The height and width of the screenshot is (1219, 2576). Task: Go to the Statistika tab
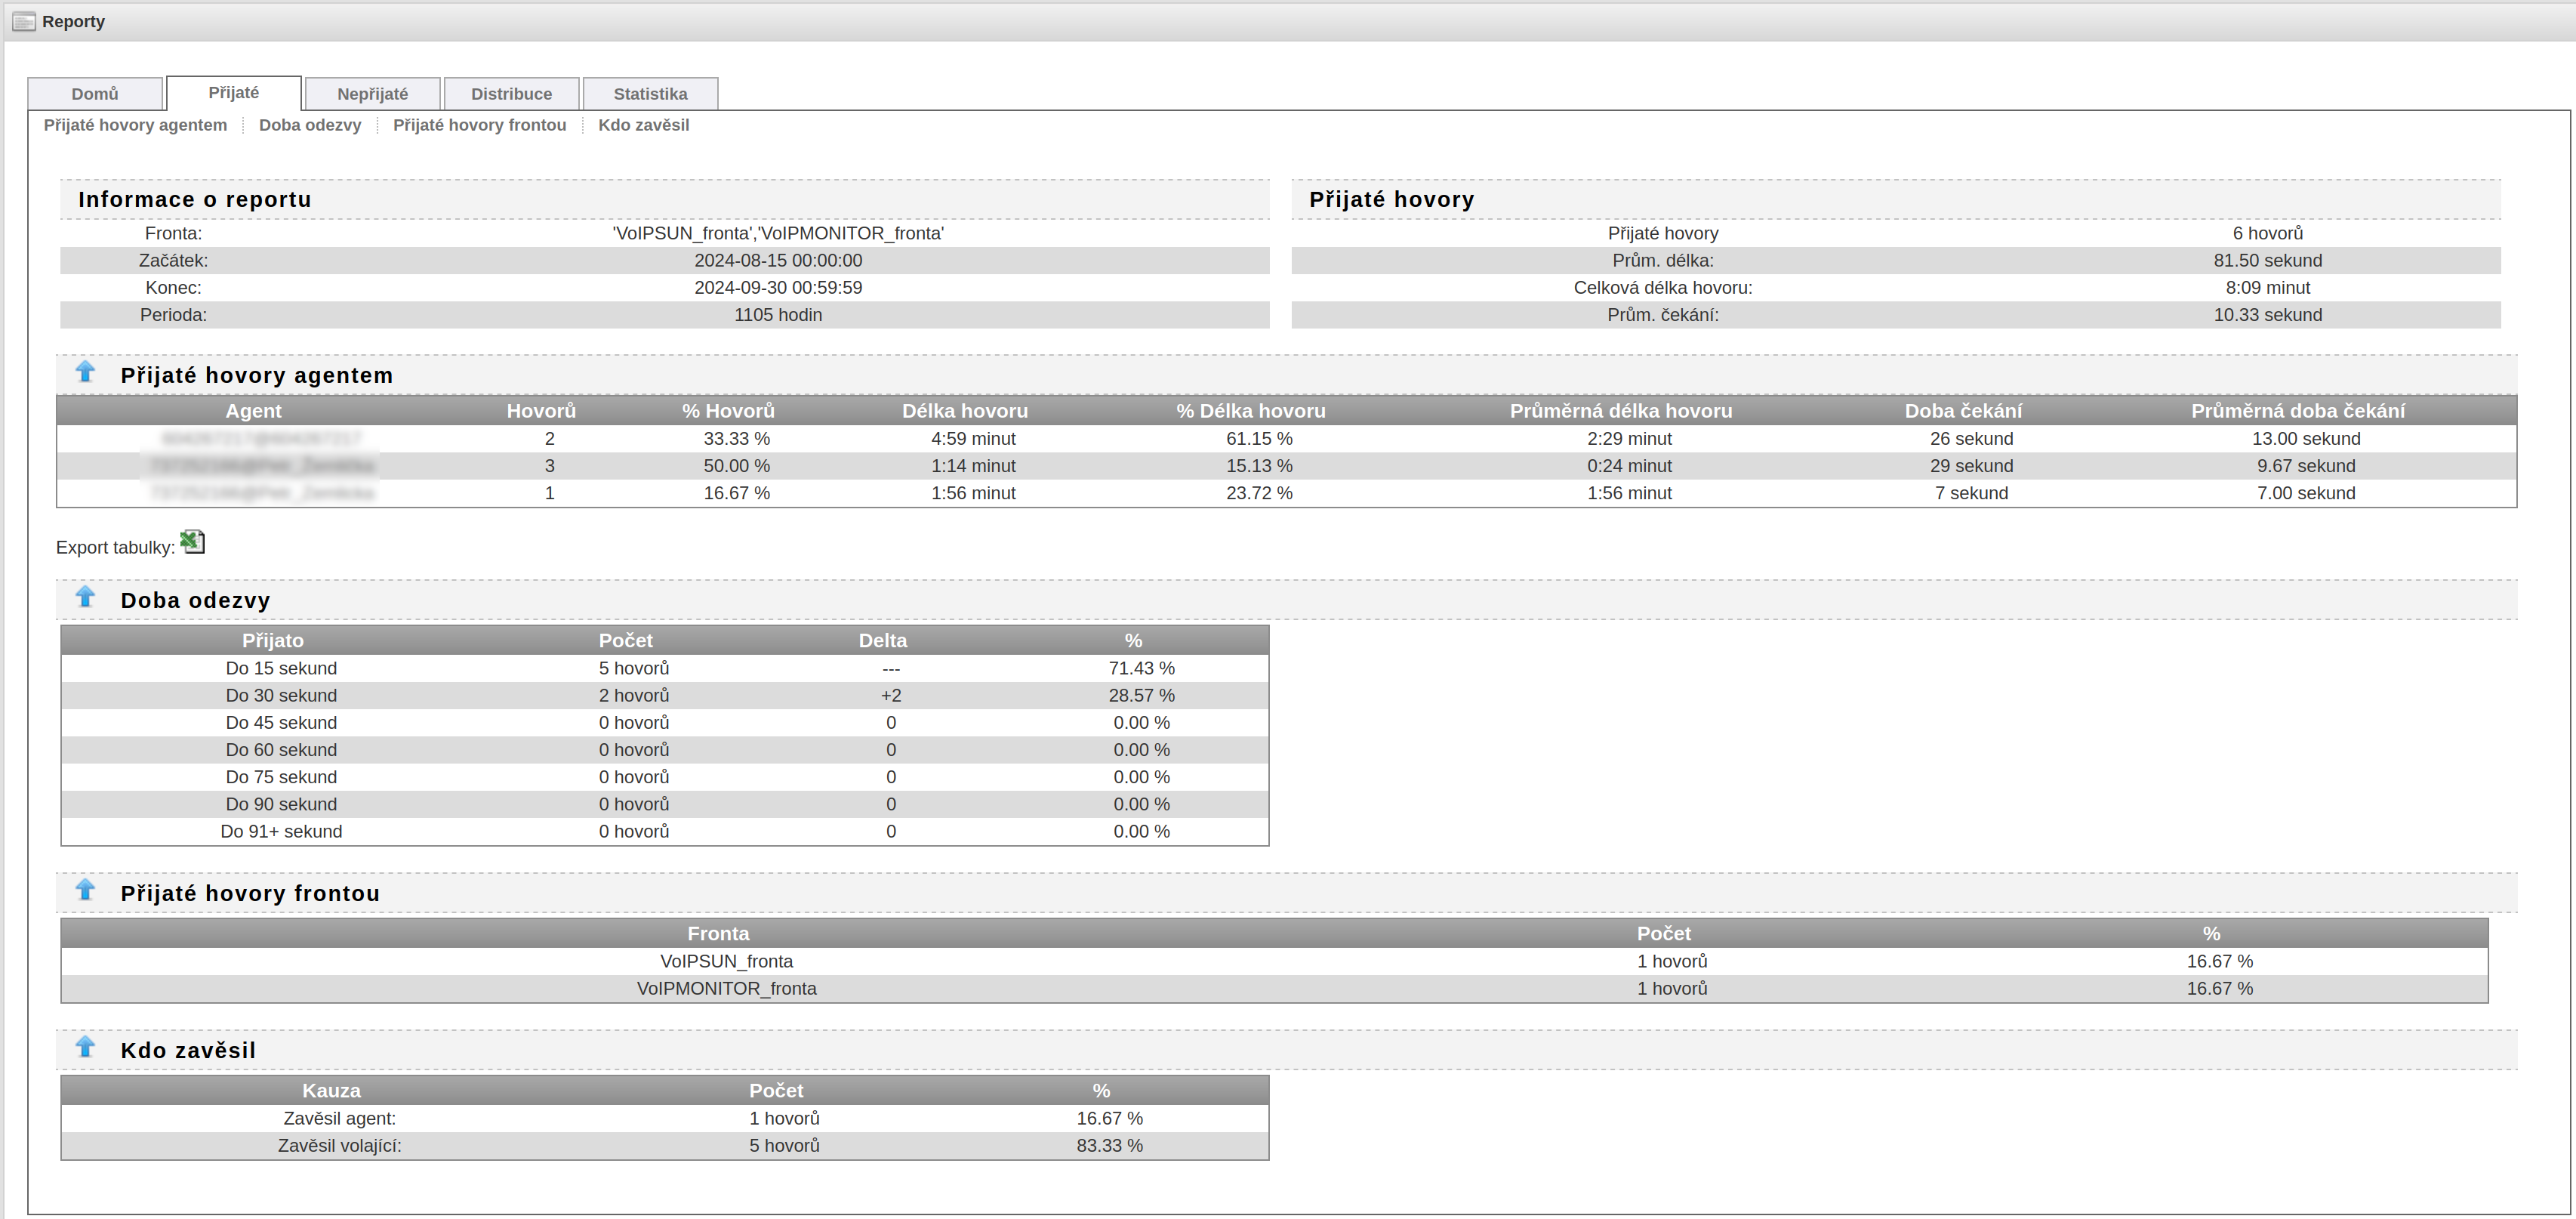point(651,94)
